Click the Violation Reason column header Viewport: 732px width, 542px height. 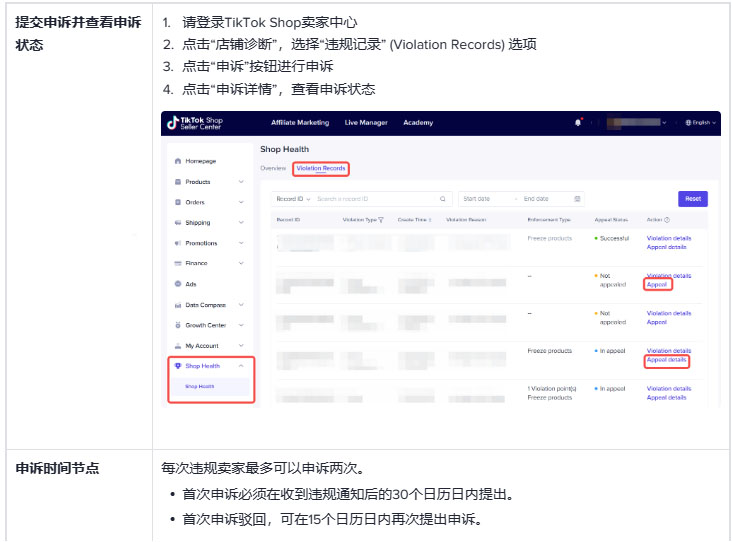[x=466, y=220]
